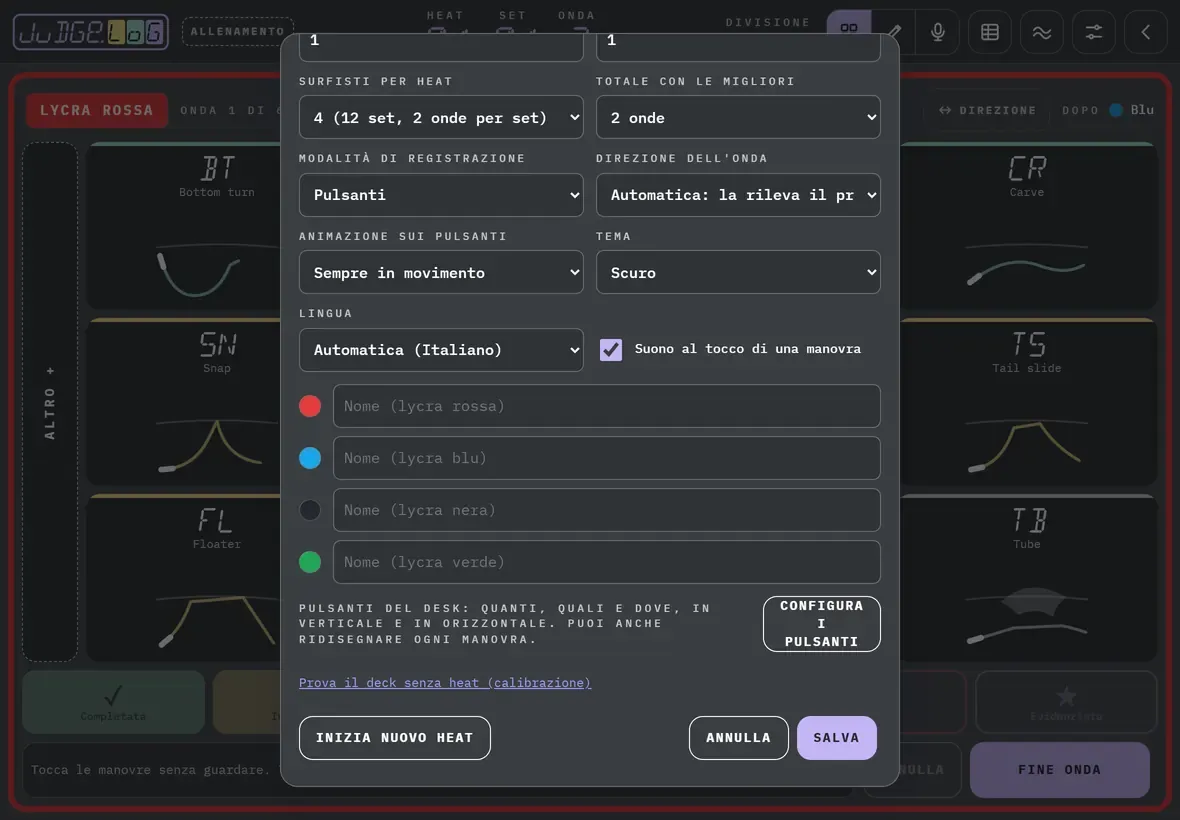Click Configura i pulsanti button
This screenshot has height=820, width=1180.
click(822, 624)
